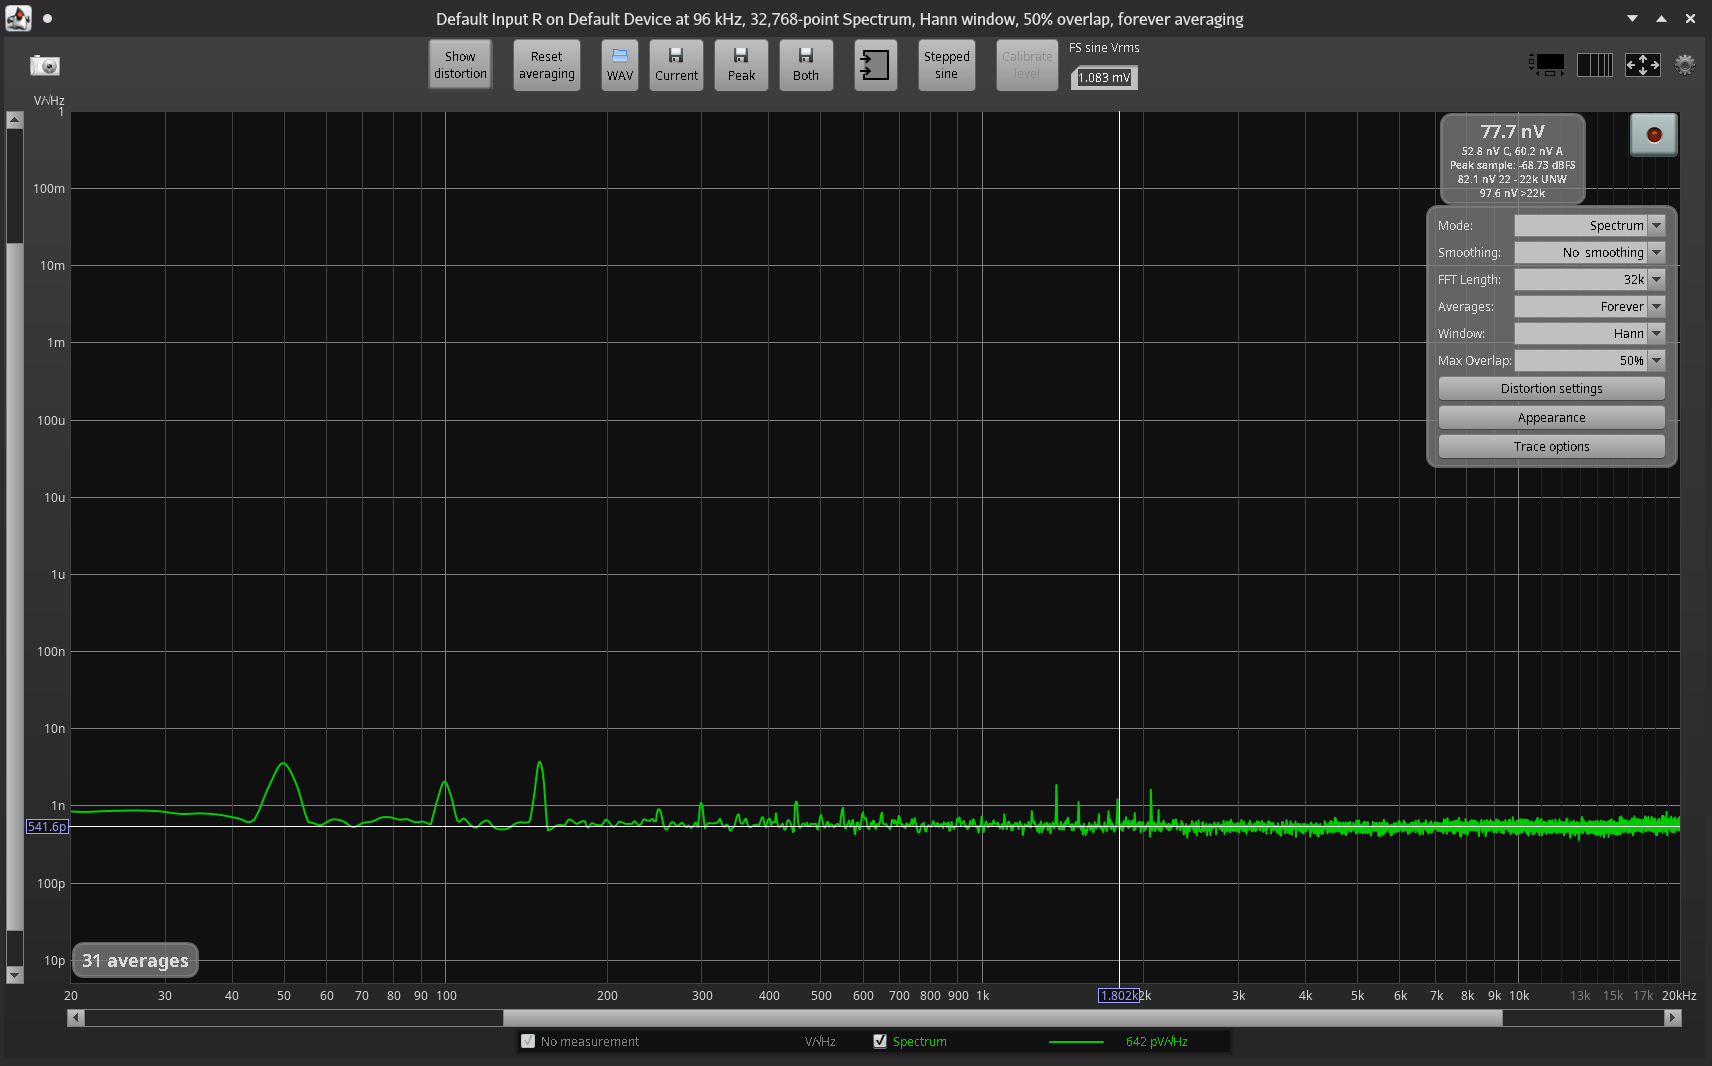This screenshot has height=1066, width=1712.
Task: Click the fit-to-data arrows icon
Action: [x=1643, y=65]
